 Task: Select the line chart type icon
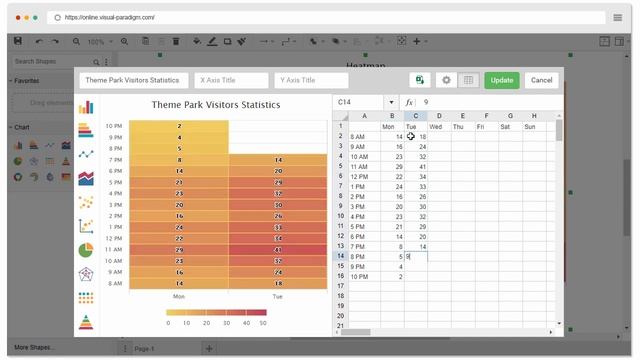tap(86, 154)
